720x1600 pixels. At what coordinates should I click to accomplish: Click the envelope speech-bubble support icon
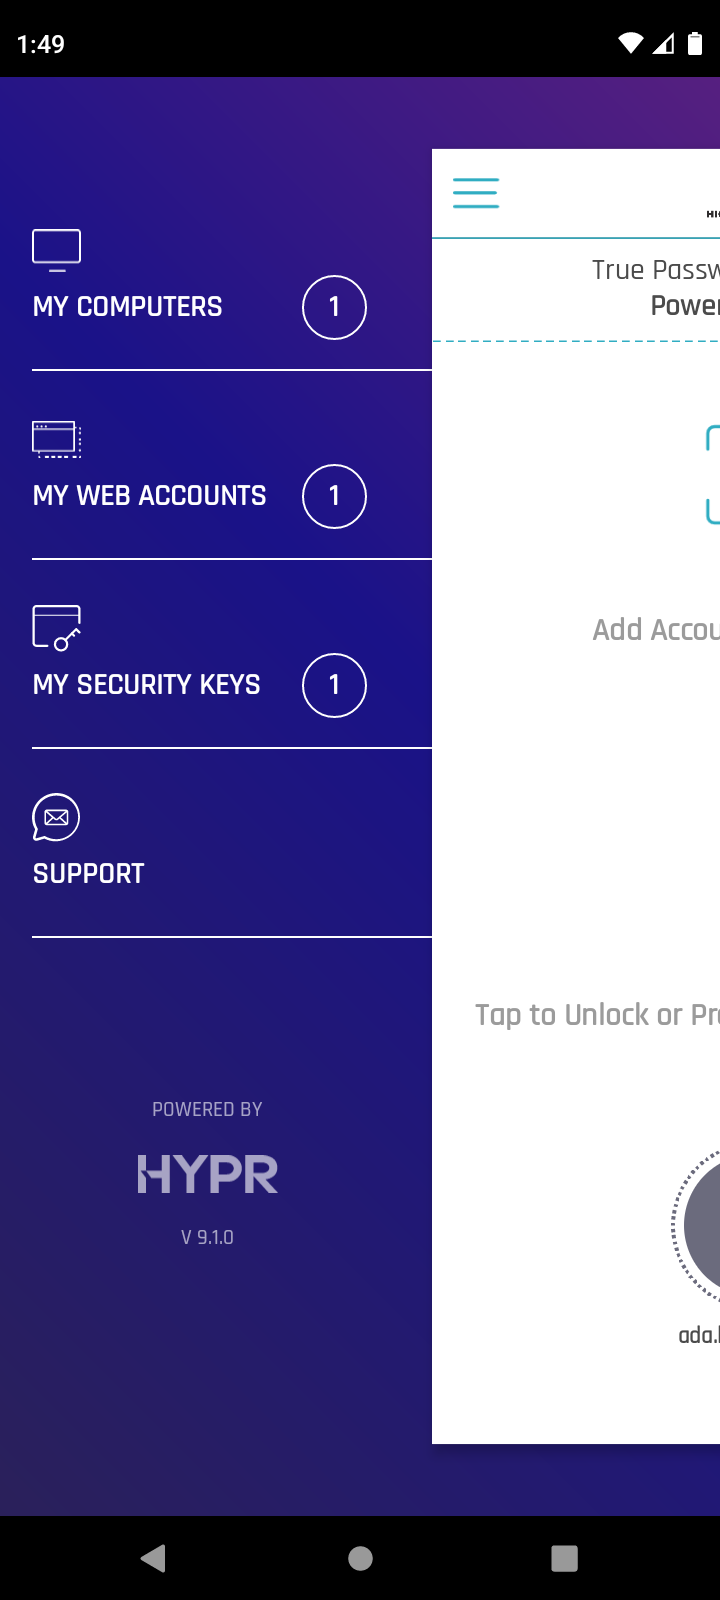[57, 817]
